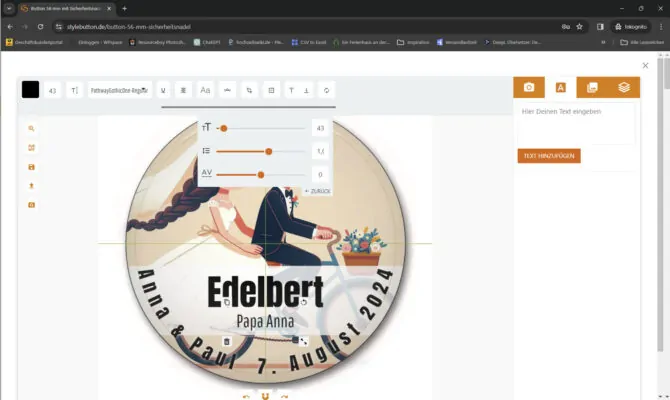Click the redo arrow below the canvas
The height and width of the screenshot is (400, 670).
pos(285,397)
